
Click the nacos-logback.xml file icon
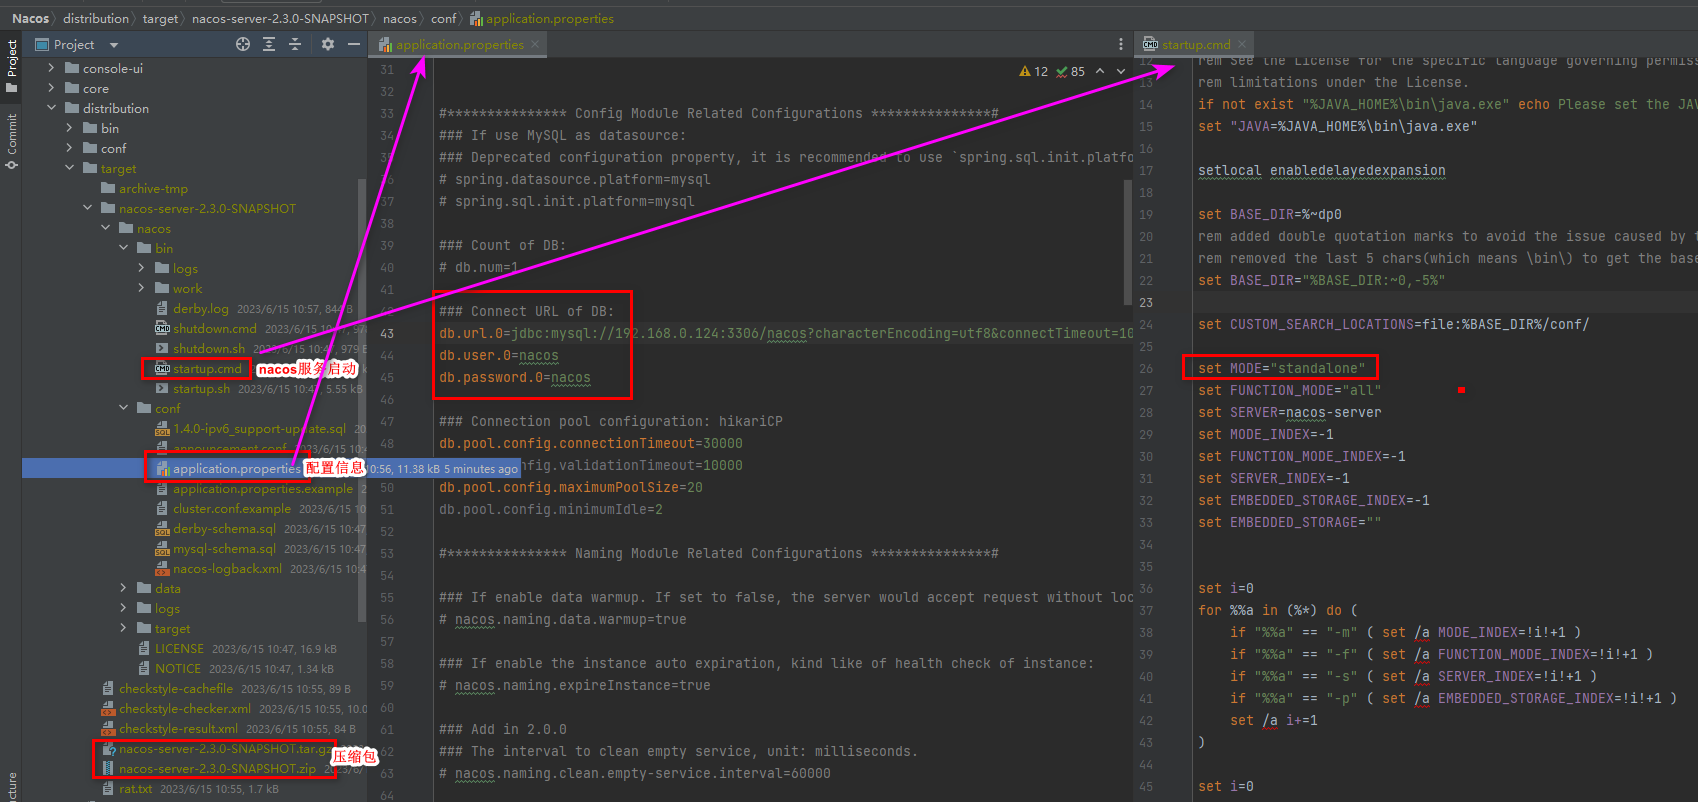pos(162,569)
